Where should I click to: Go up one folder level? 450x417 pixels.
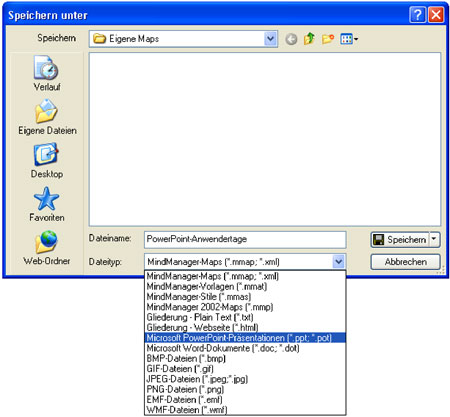(x=309, y=39)
